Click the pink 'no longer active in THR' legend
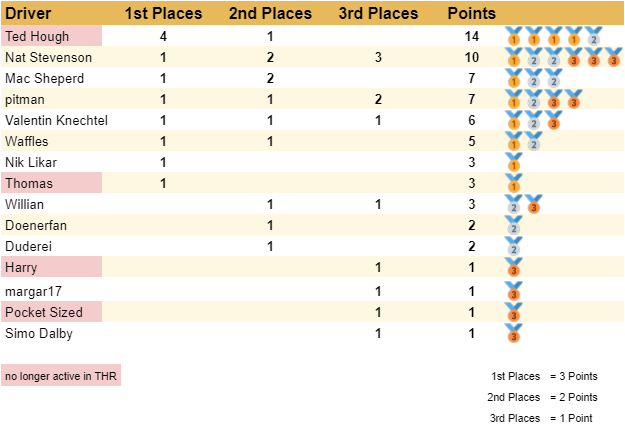Image resolution: width=625 pixels, height=425 pixels. [x=61, y=376]
